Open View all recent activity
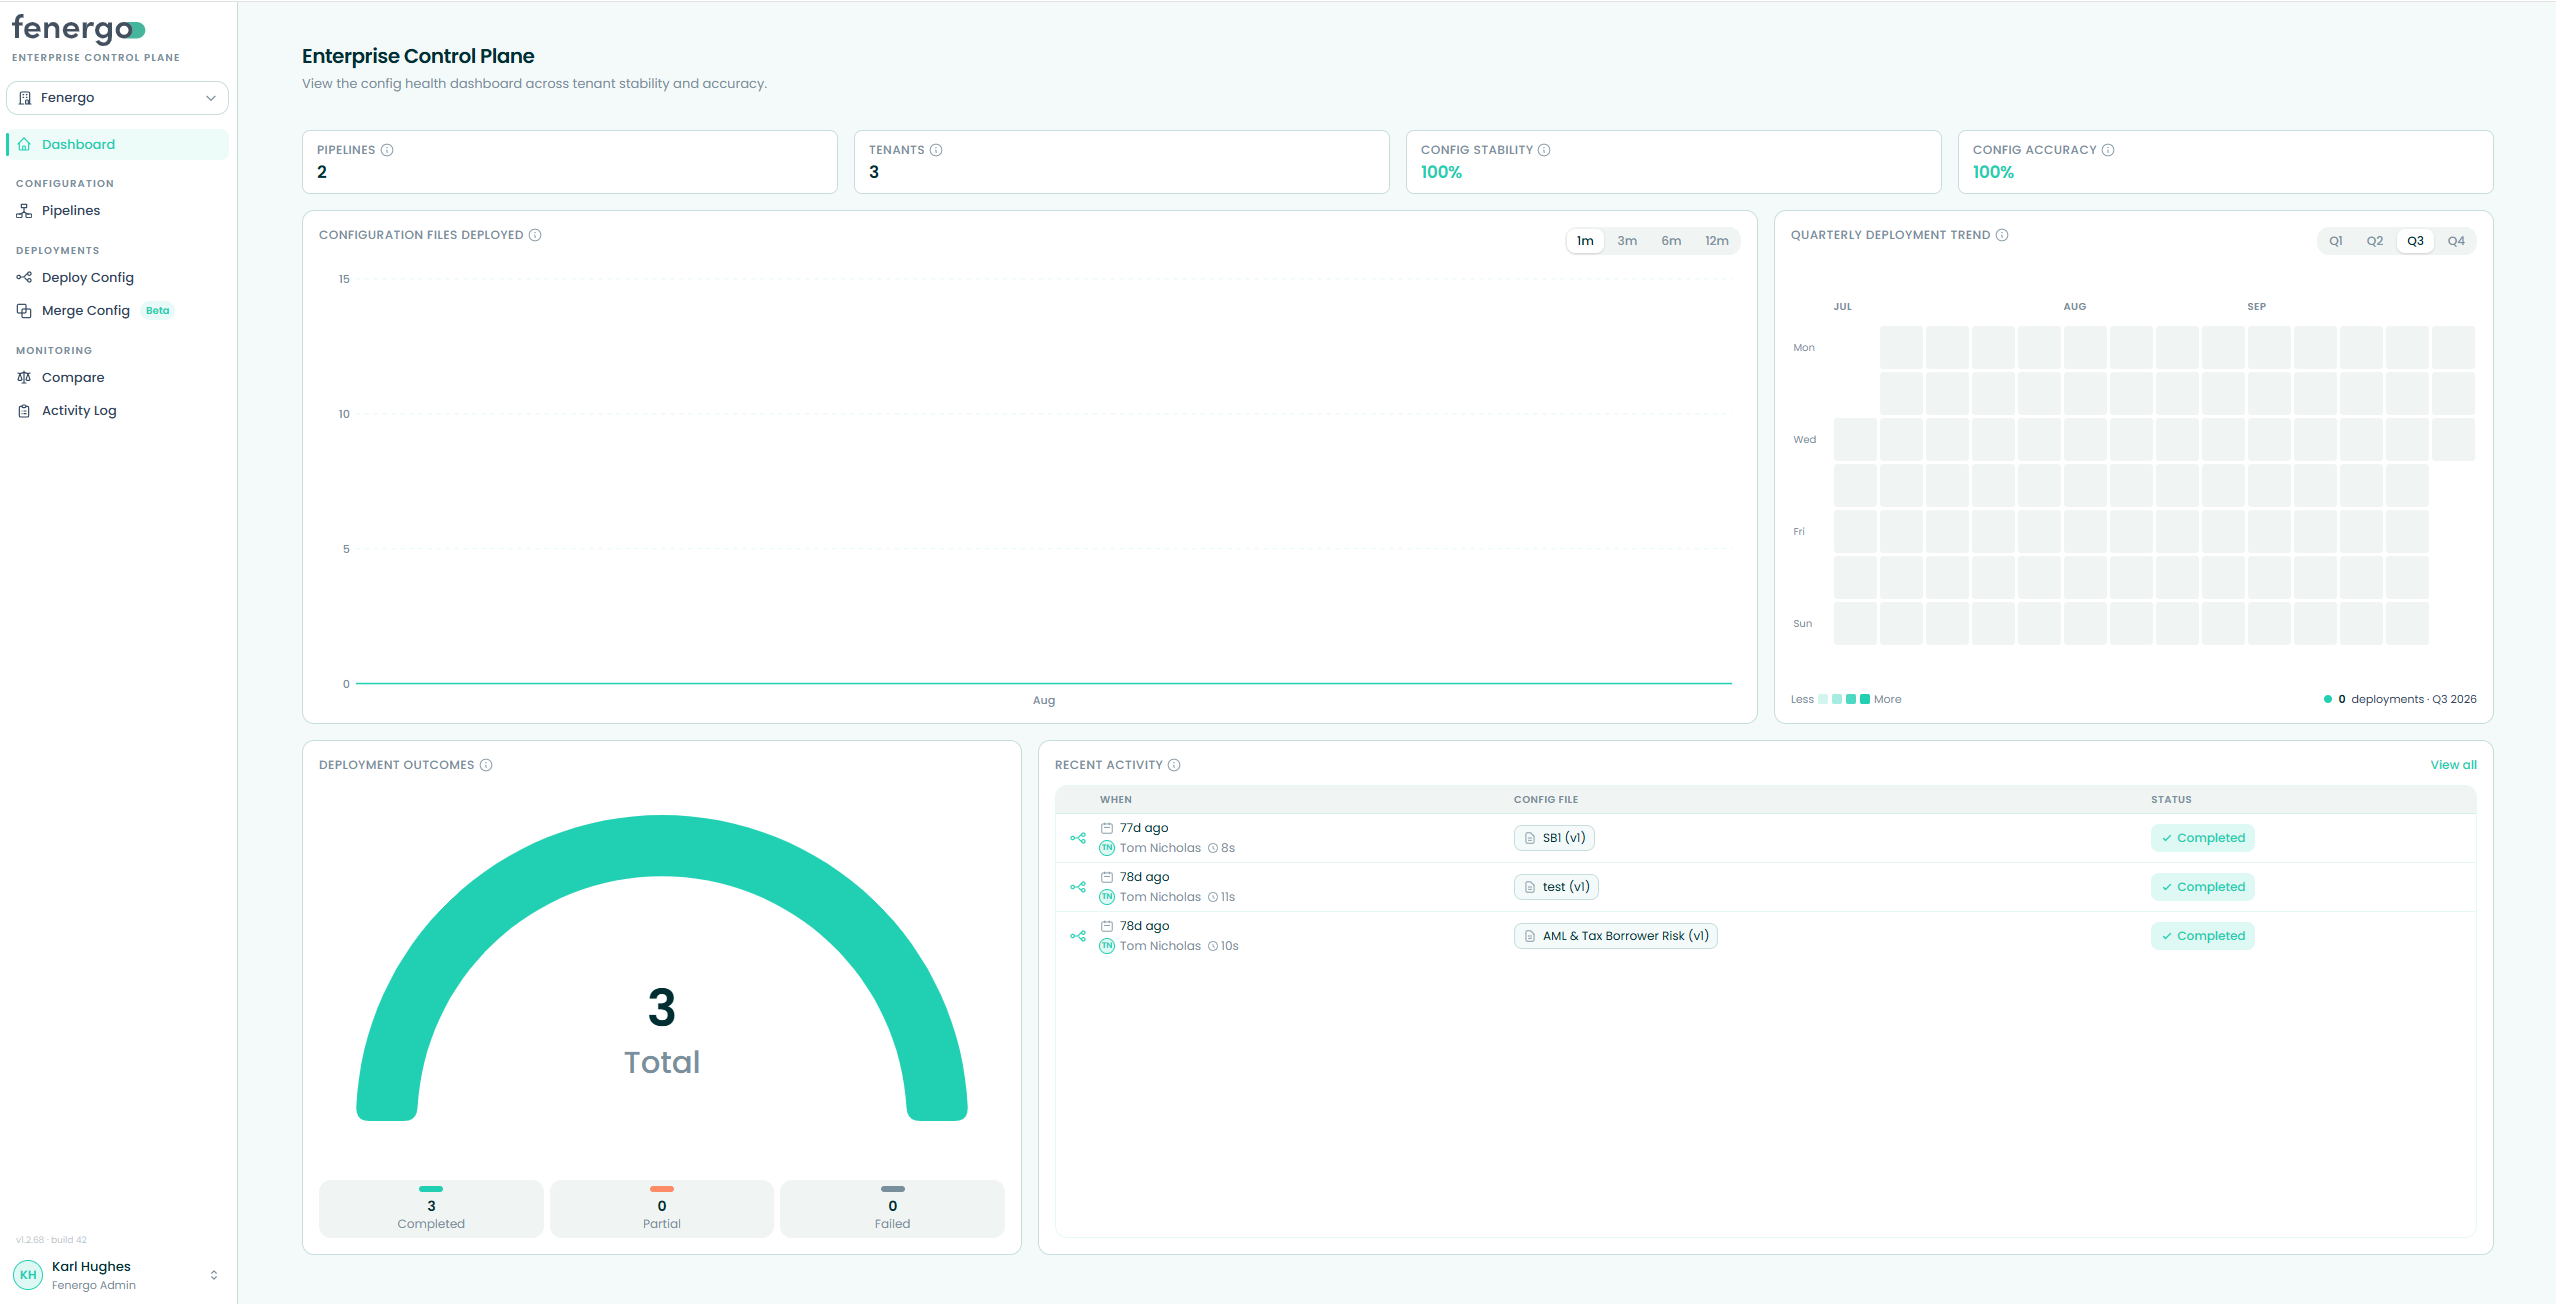Screen dimensions: 2556x1304 [x=2454, y=765]
